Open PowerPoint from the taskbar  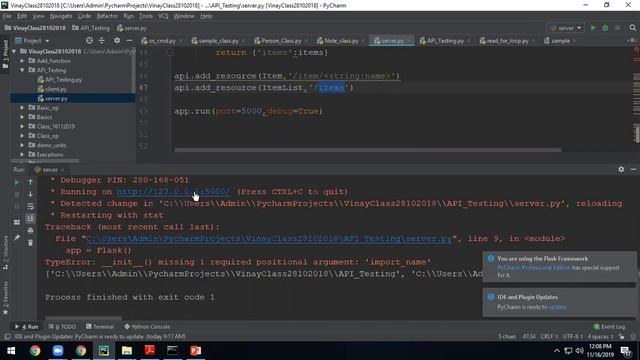196,351
